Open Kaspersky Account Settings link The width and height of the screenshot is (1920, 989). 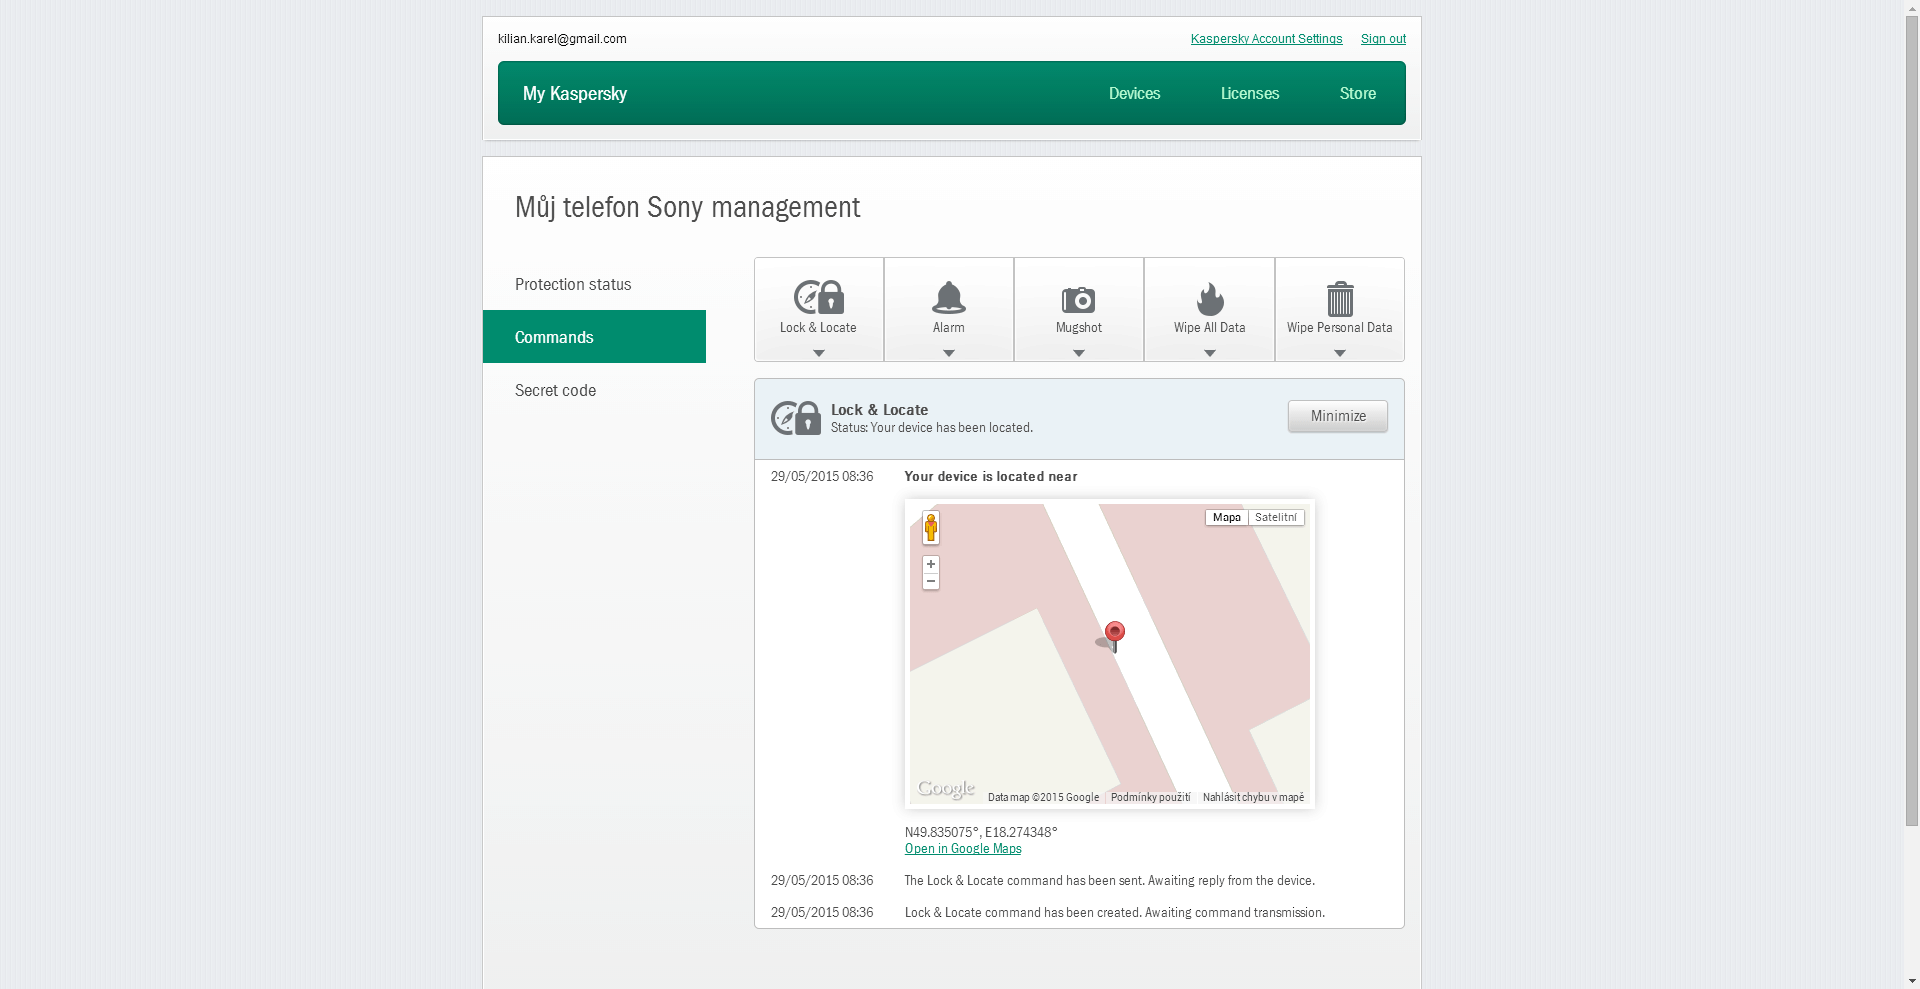coord(1266,39)
